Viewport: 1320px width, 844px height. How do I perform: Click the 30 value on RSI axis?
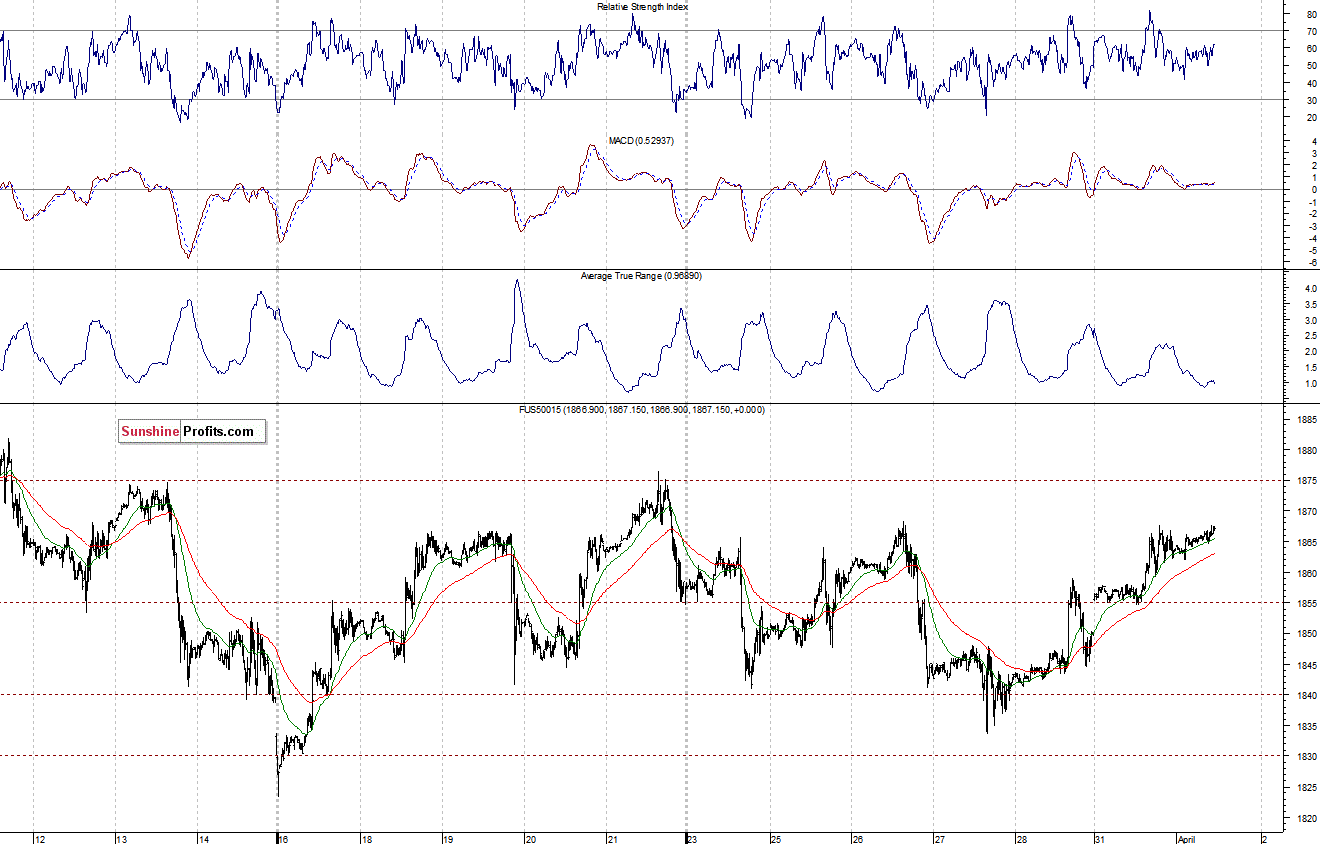click(x=1311, y=101)
